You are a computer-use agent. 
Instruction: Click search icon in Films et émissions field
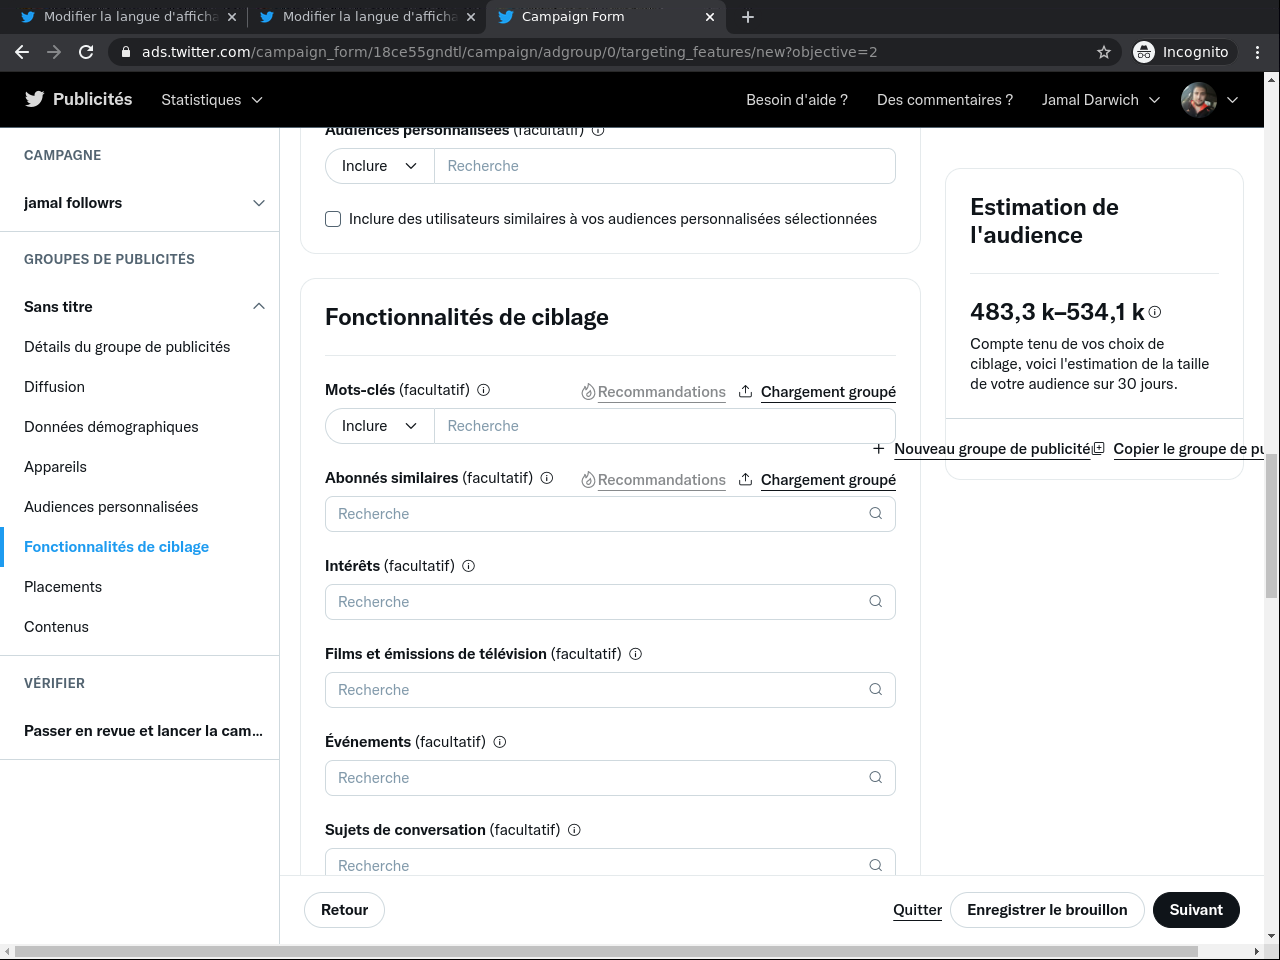pos(875,690)
